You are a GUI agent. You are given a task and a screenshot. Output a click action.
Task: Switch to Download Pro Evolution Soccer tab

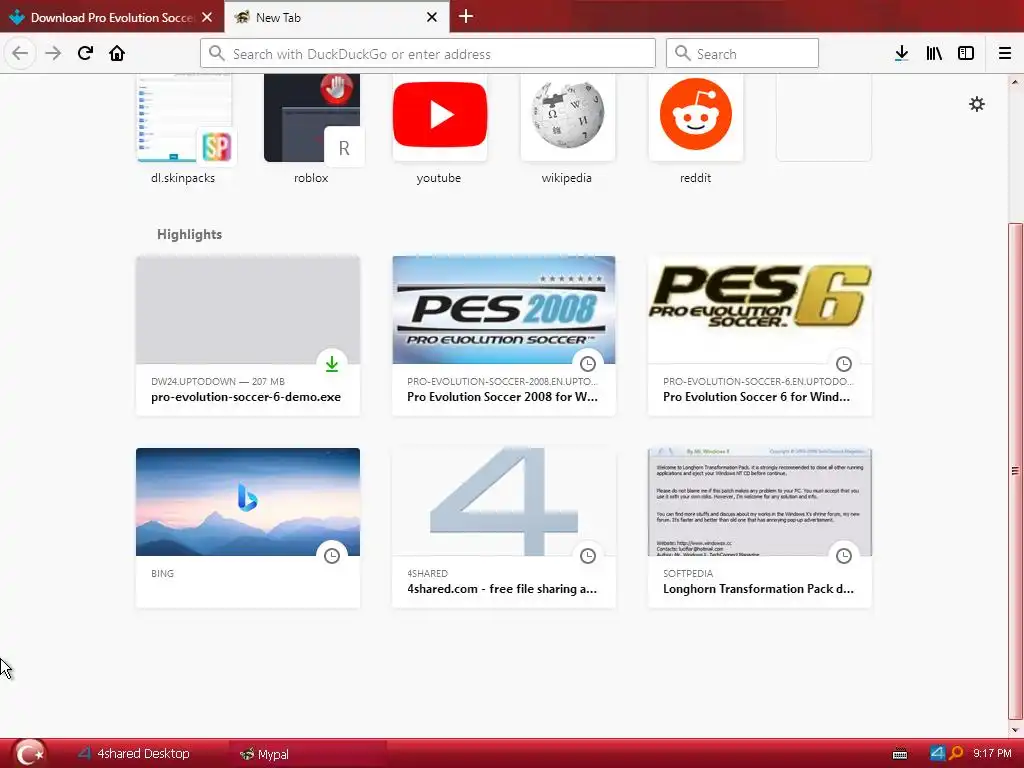112,17
